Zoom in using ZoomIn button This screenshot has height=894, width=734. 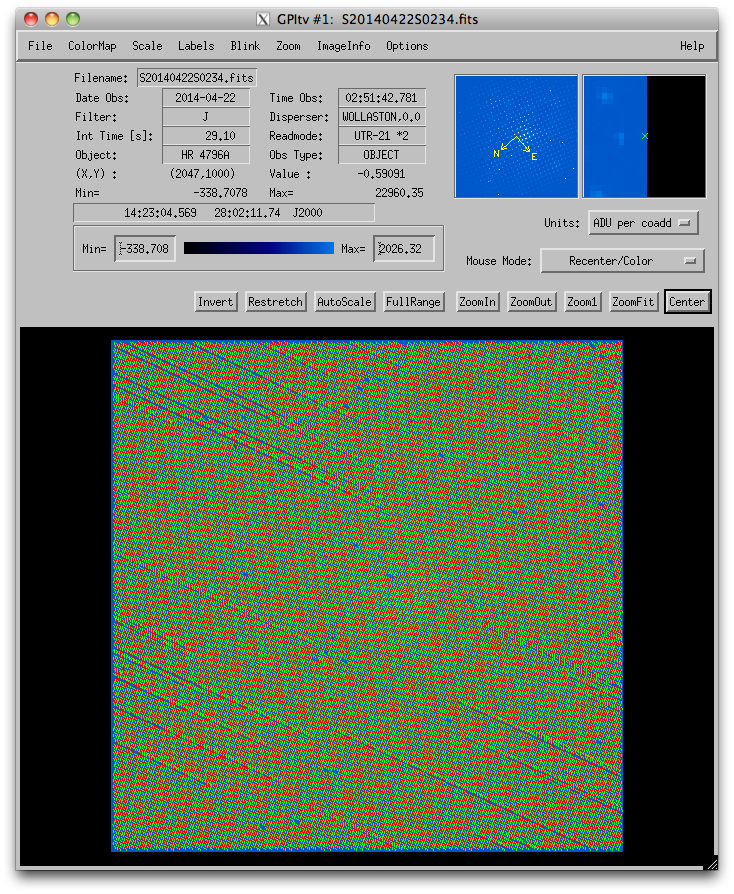pyautogui.click(x=477, y=302)
